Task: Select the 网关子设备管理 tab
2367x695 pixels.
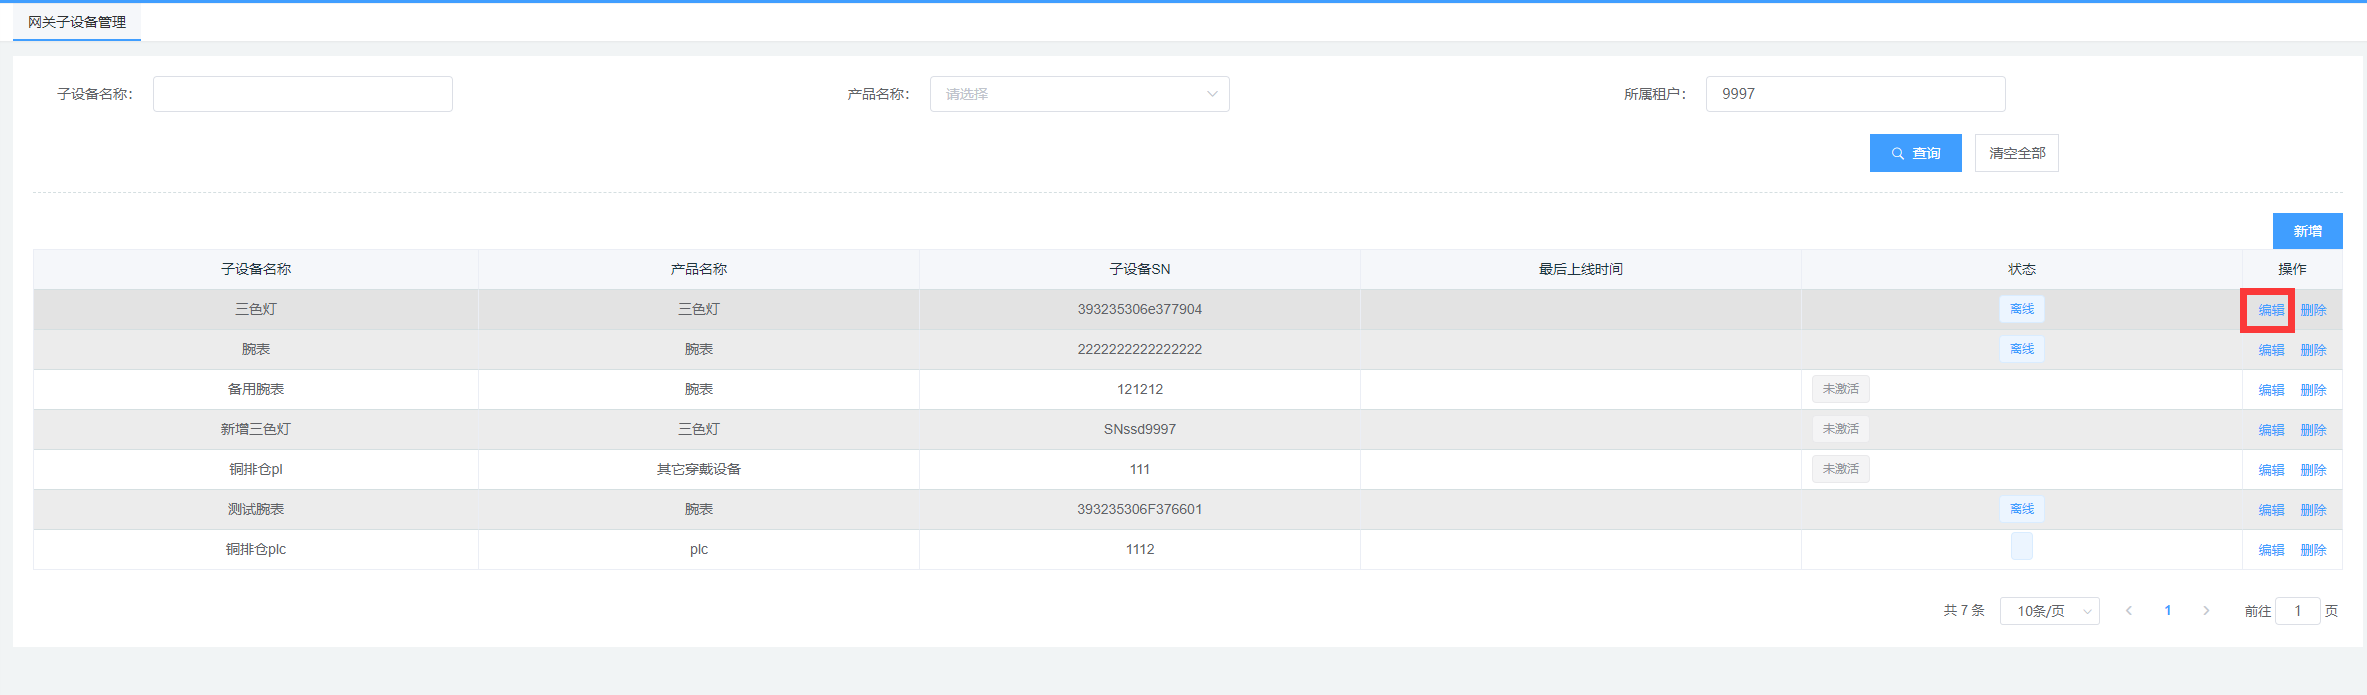Action: (x=77, y=22)
